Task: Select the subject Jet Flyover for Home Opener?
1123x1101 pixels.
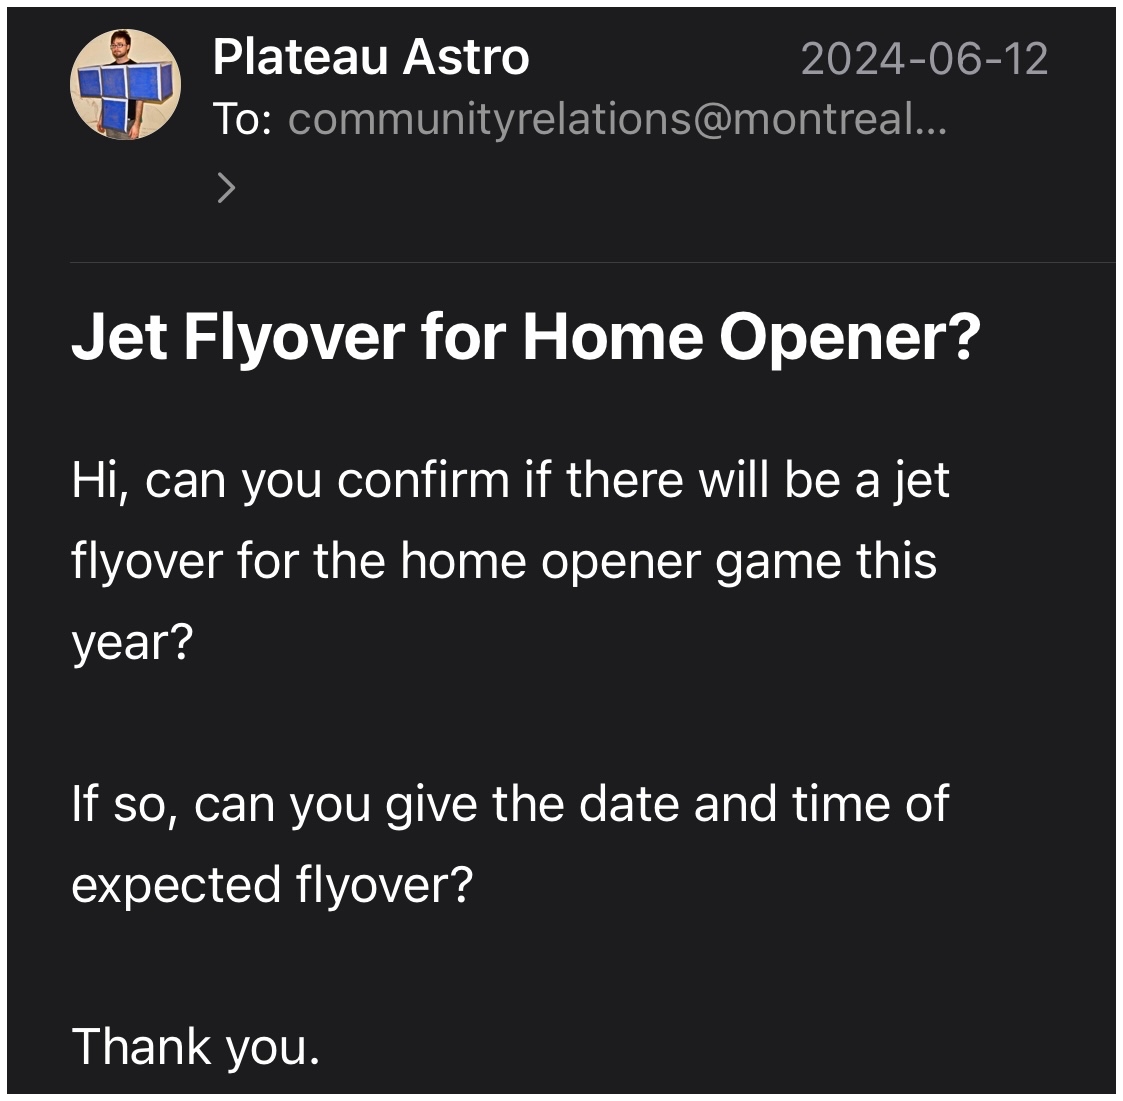Action: point(528,340)
